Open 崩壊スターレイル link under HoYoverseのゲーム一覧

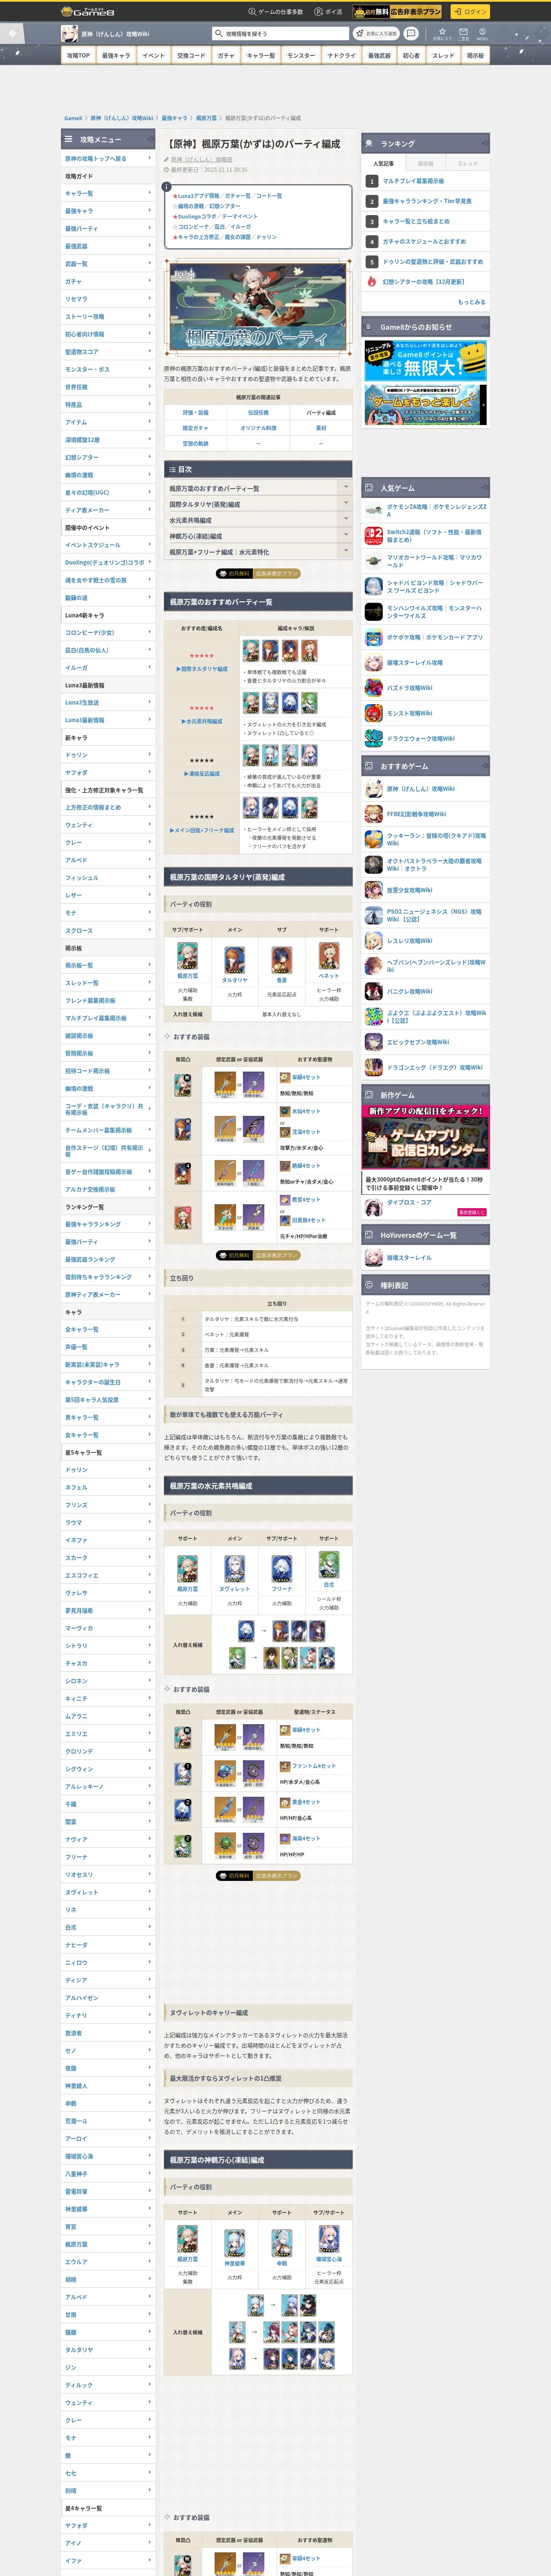(409, 1257)
